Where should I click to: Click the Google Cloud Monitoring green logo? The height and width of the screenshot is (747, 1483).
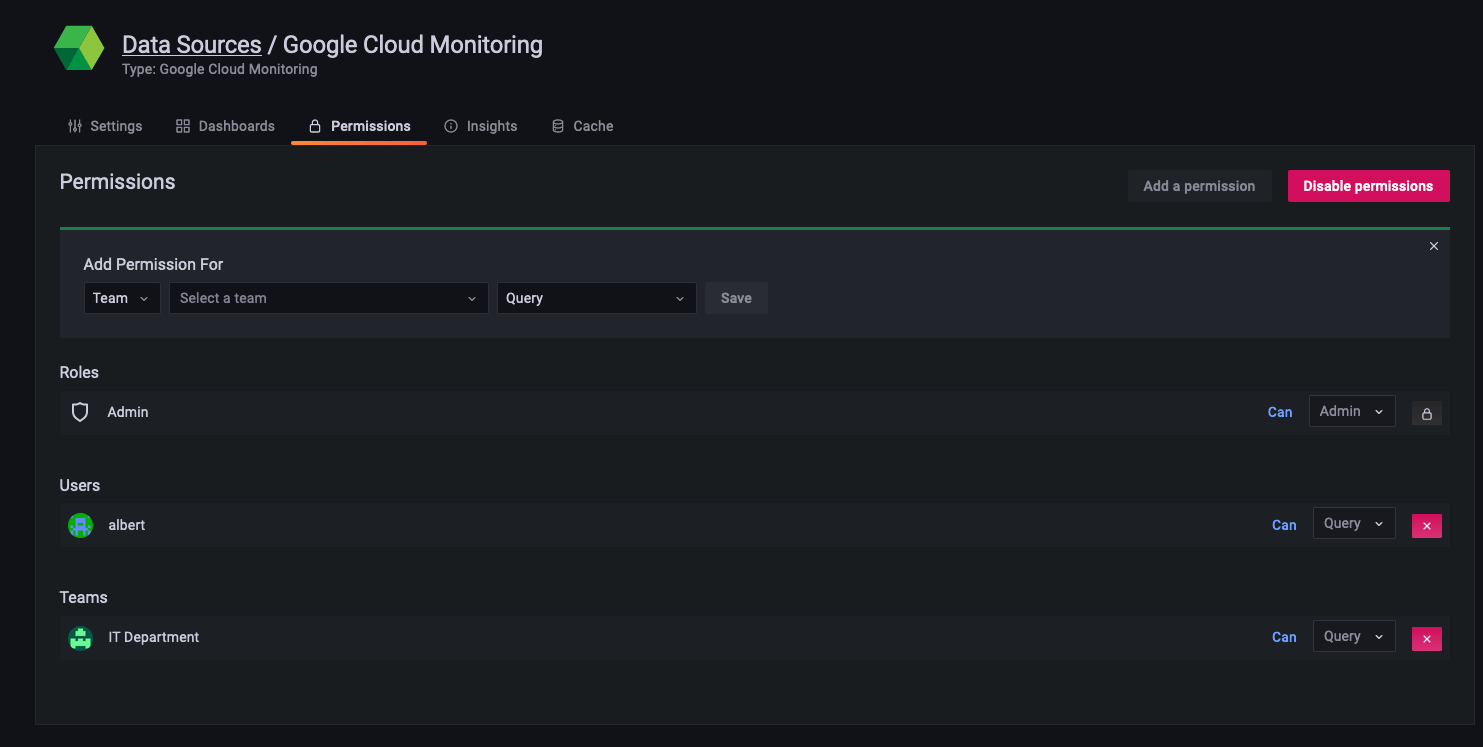[x=79, y=49]
